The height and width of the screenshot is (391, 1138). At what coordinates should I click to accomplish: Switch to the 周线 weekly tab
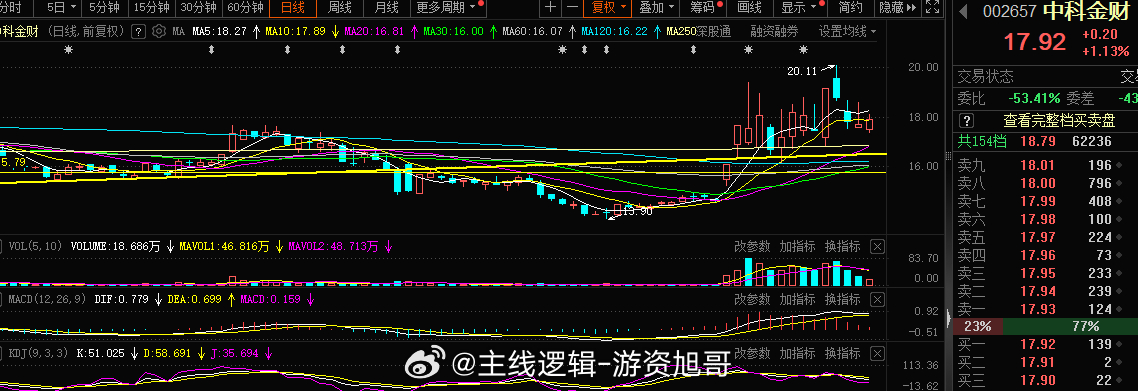[340, 8]
